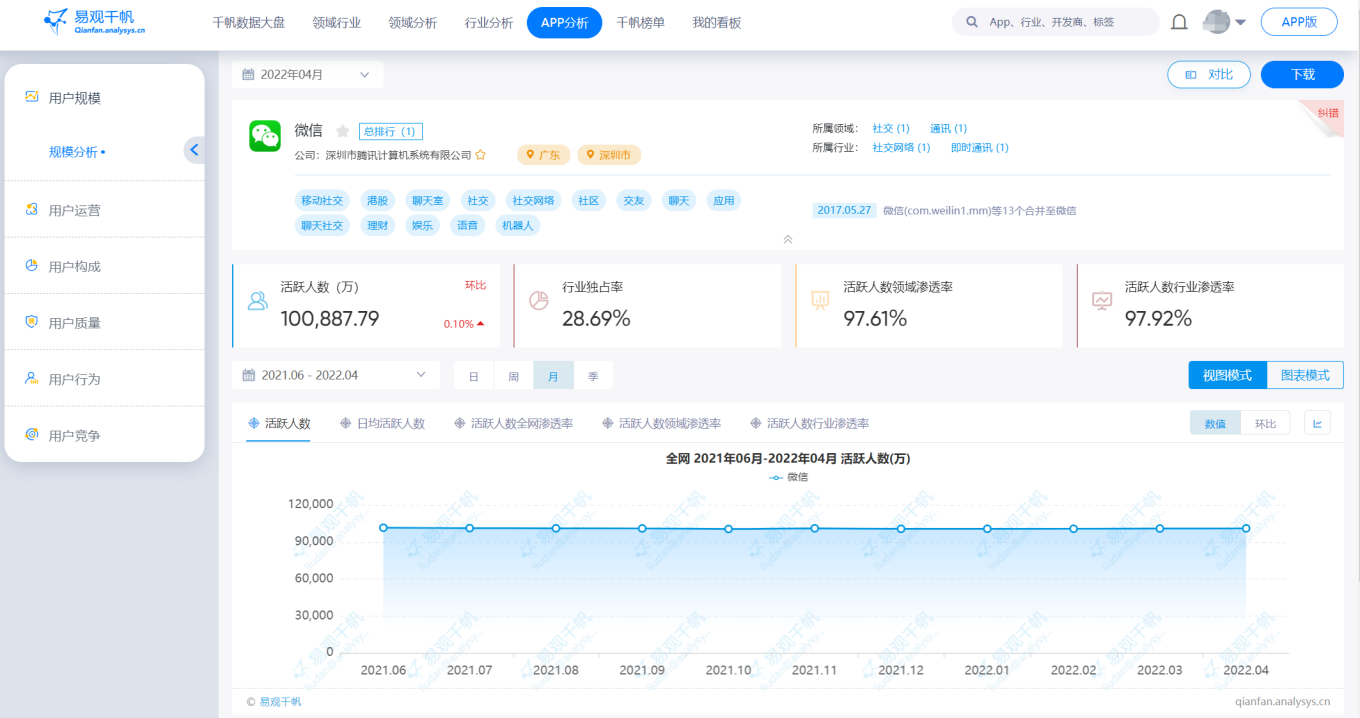Switch to 视图模式
This screenshot has width=1360, height=718.
[1227, 375]
